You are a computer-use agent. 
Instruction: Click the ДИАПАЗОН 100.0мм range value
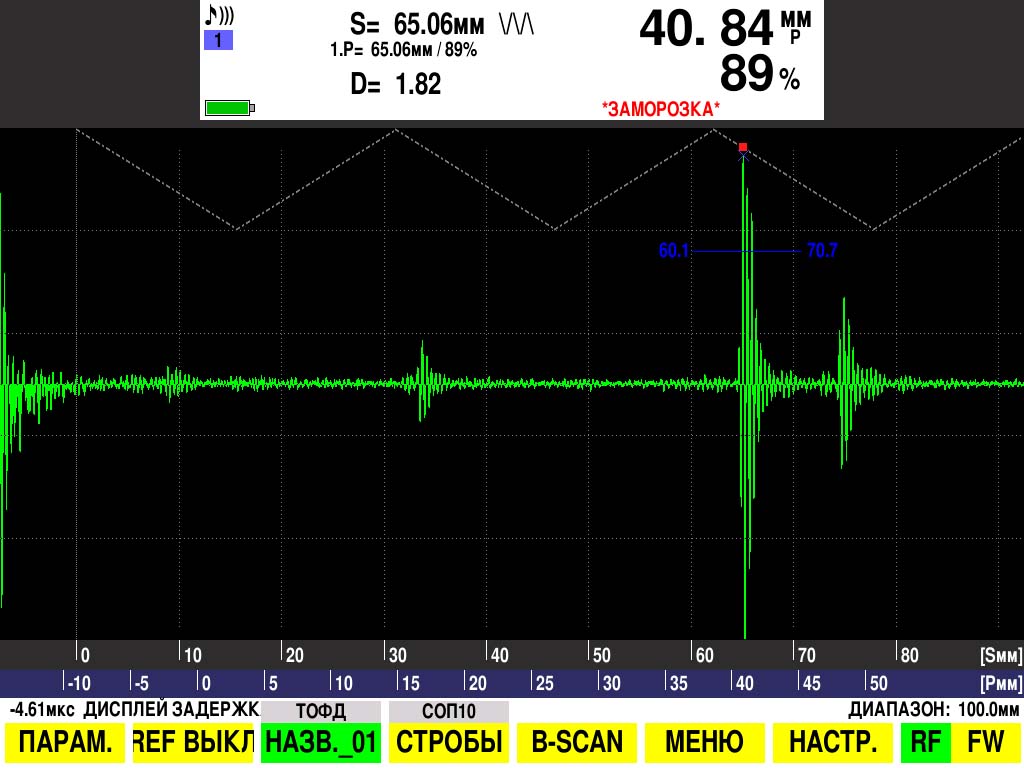point(934,710)
